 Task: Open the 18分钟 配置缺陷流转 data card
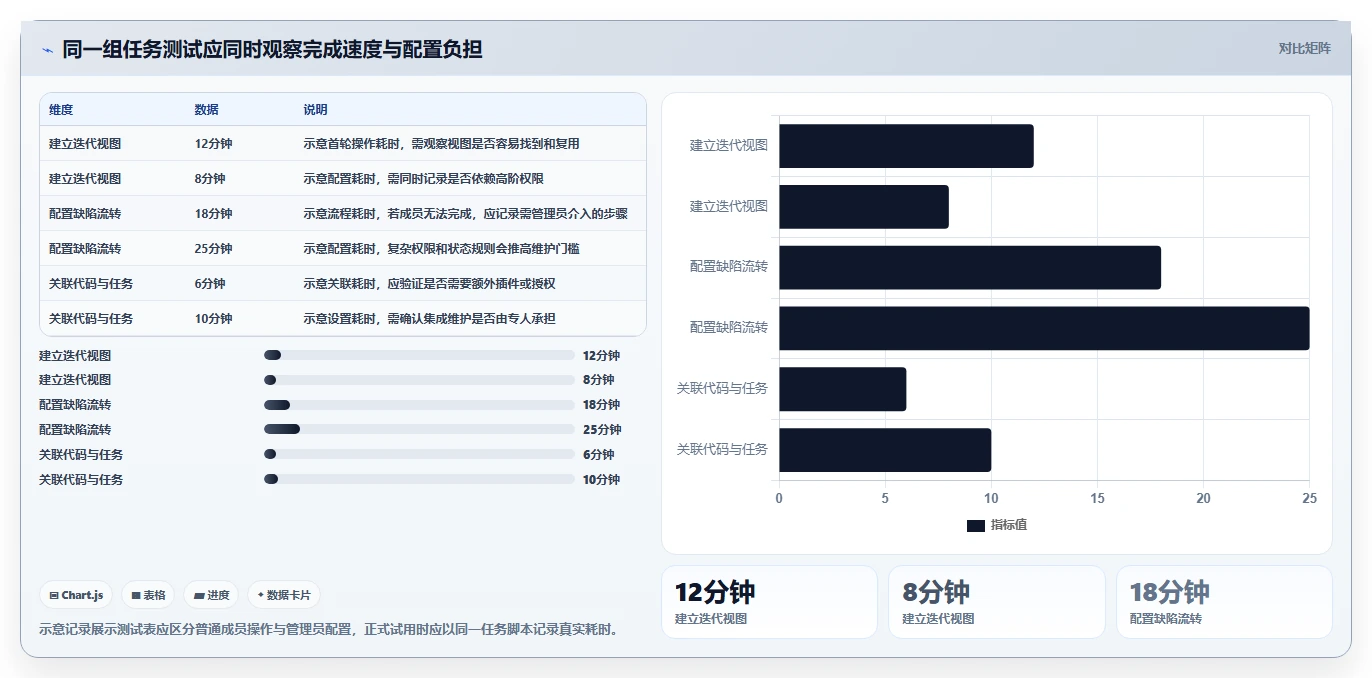pos(1224,602)
